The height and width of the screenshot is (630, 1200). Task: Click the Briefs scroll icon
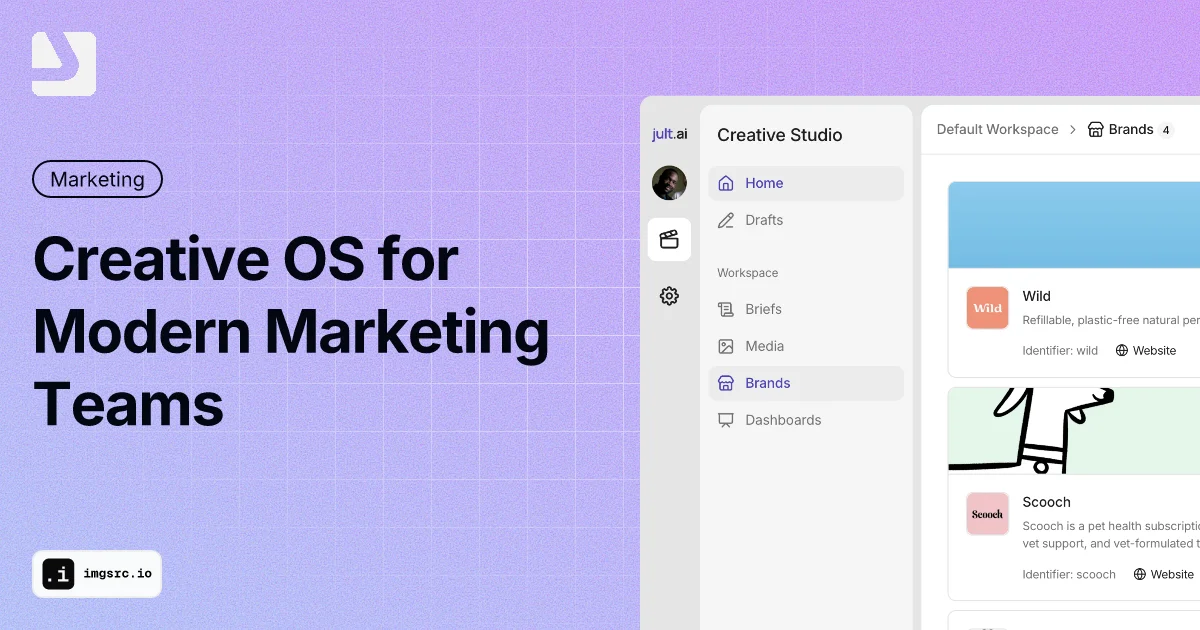click(x=726, y=309)
